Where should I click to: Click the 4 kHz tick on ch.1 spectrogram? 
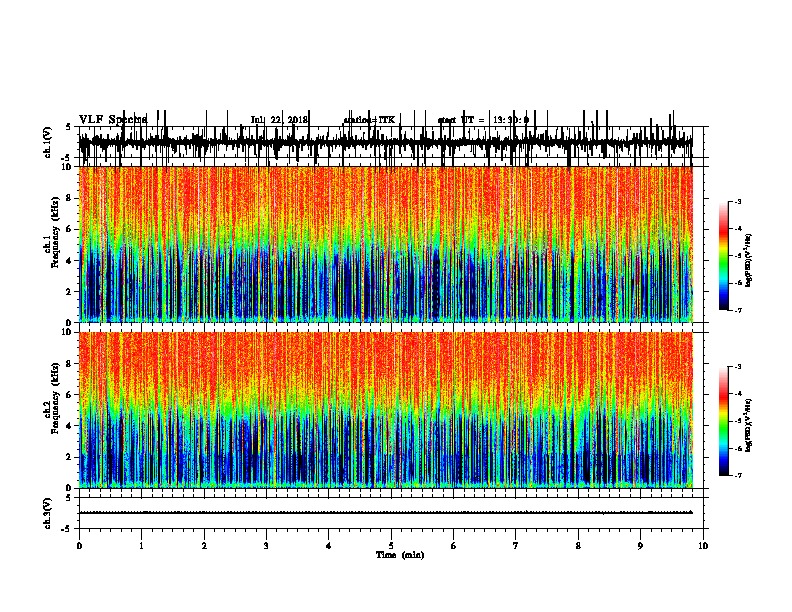69,261
